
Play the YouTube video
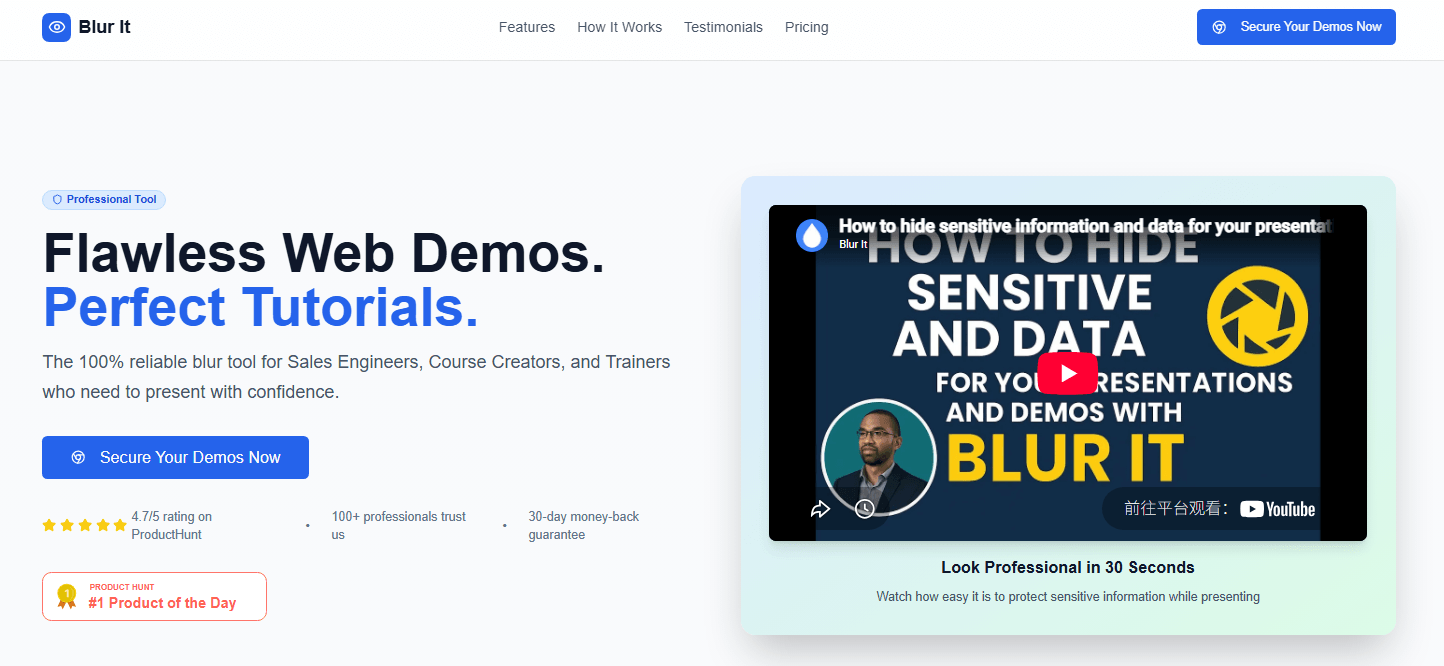(x=1067, y=373)
